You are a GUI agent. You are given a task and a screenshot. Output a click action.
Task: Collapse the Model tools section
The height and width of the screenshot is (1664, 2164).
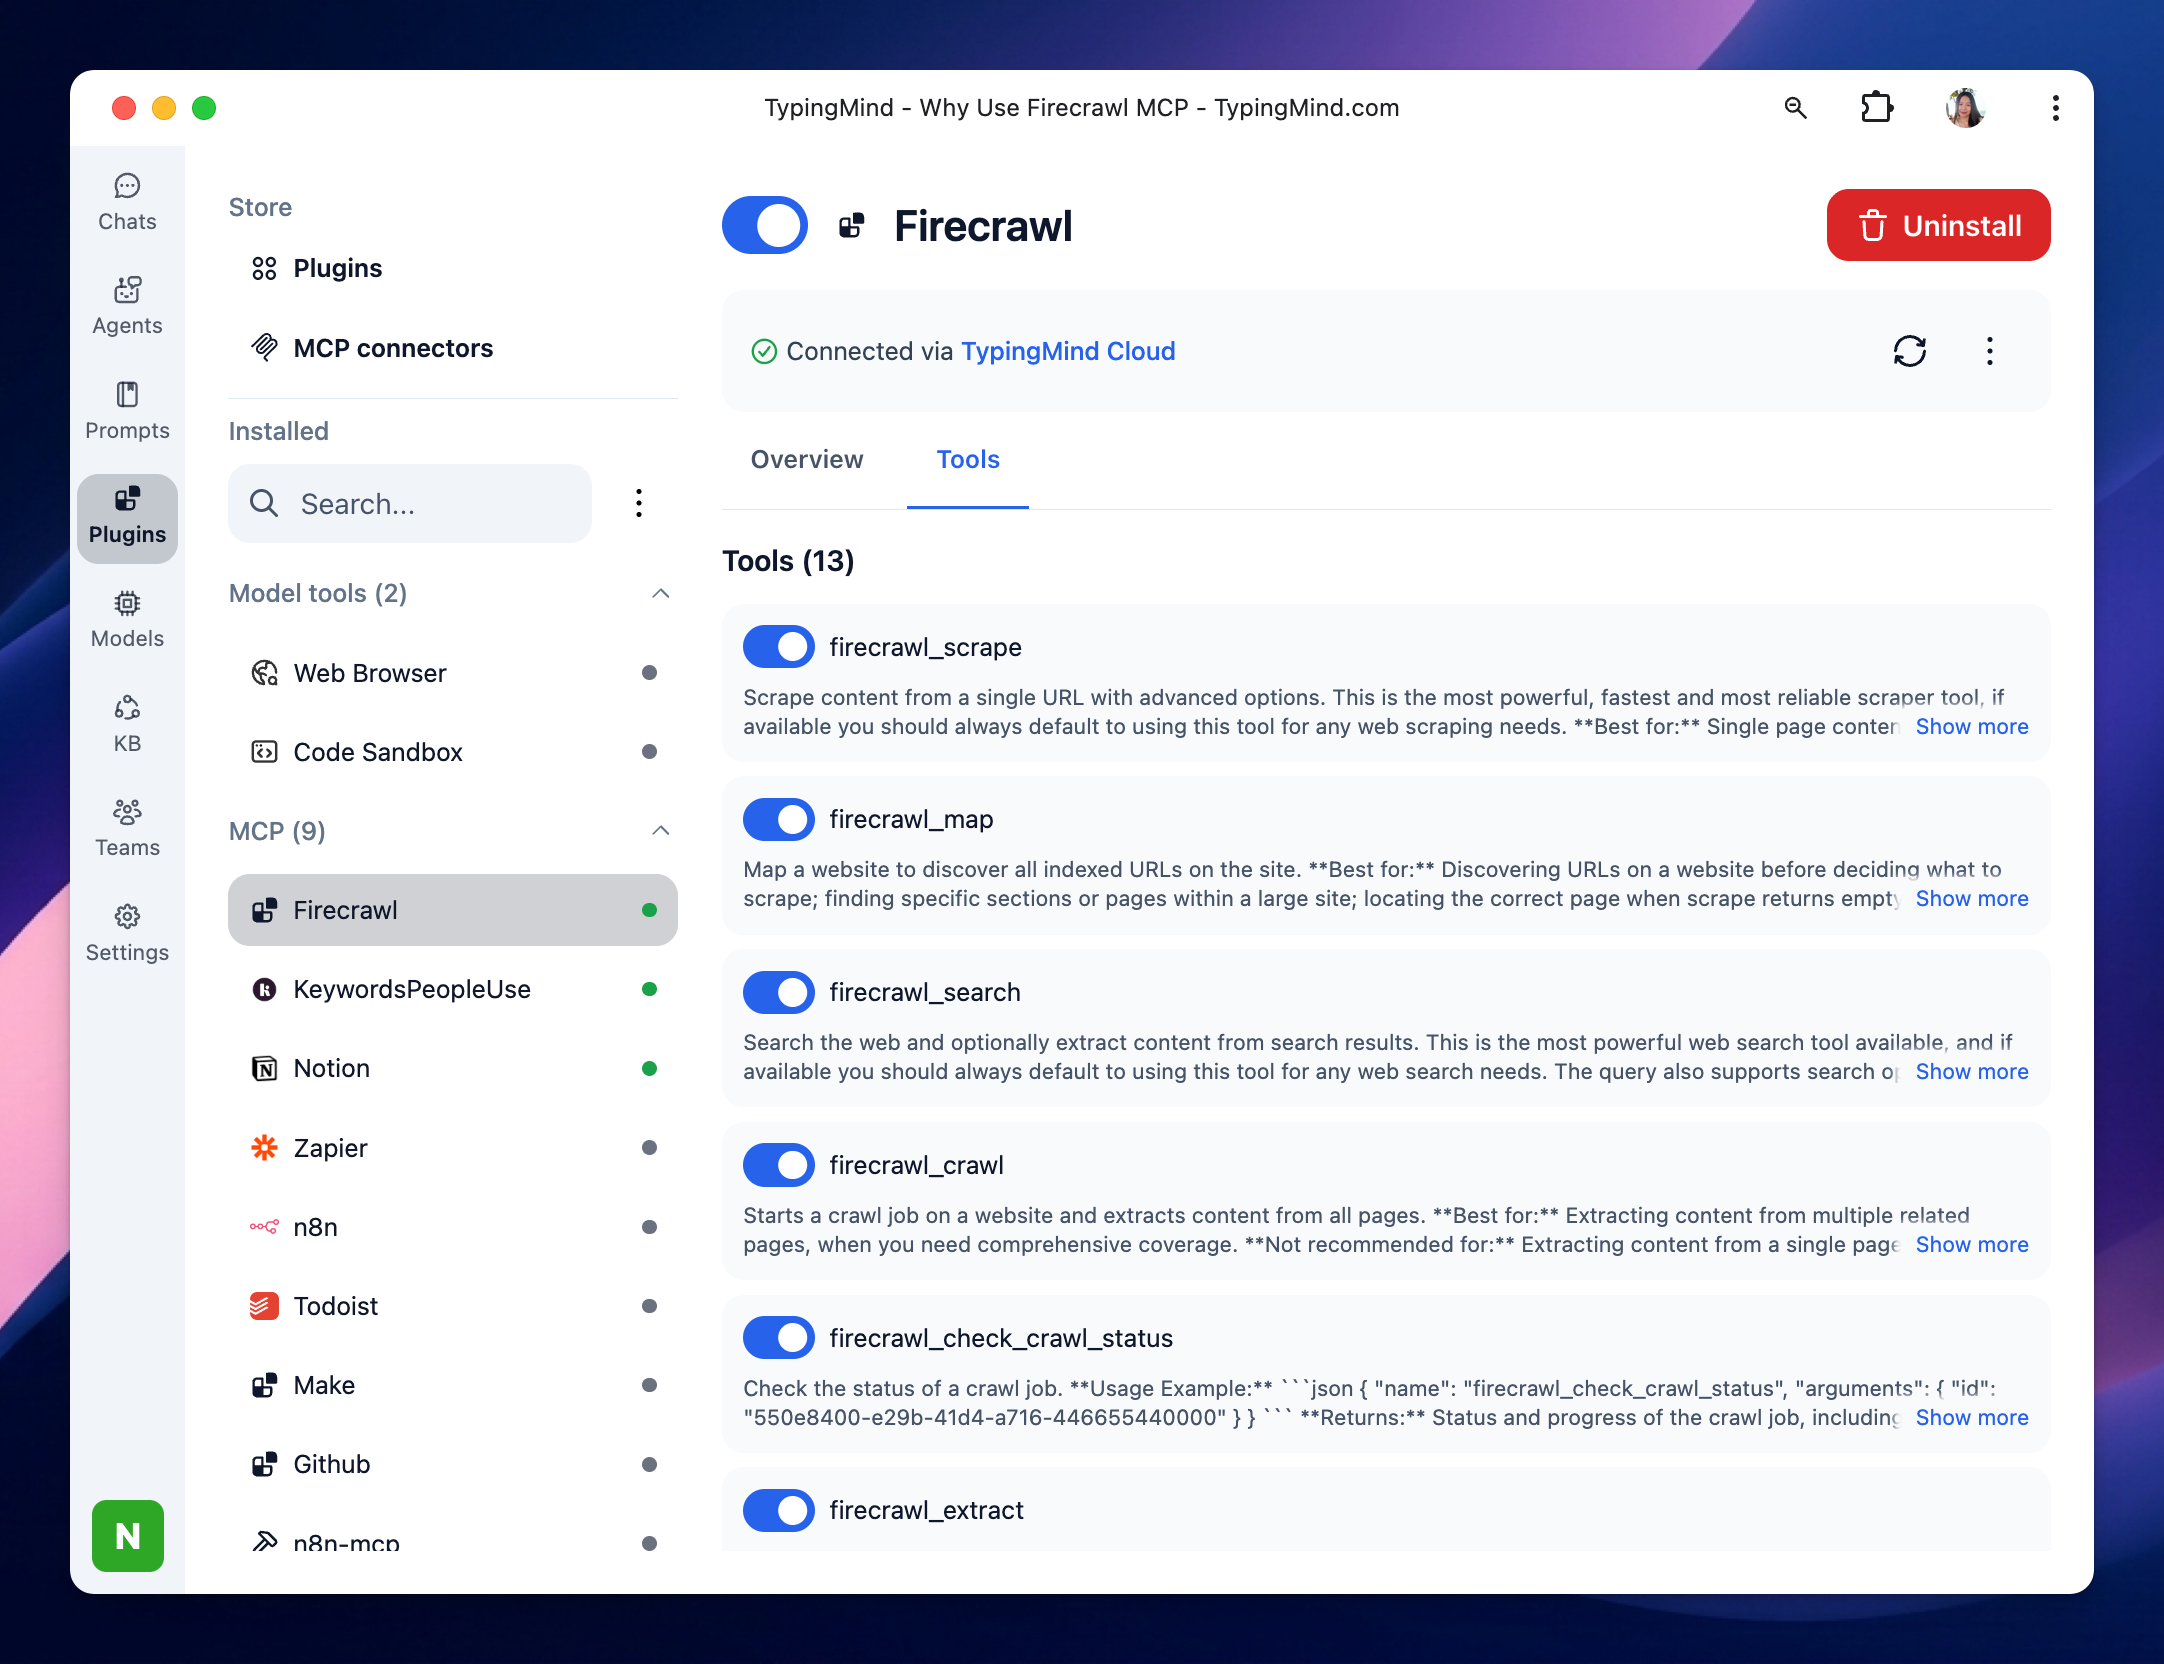click(x=660, y=593)
